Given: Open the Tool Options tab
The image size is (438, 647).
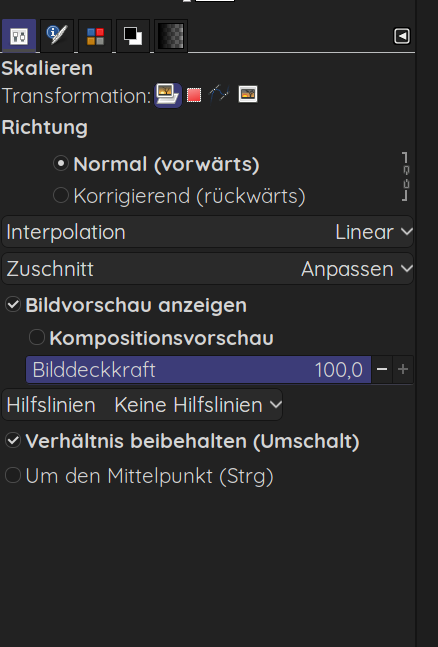Looking at the screenshot, I should (19, 35).
